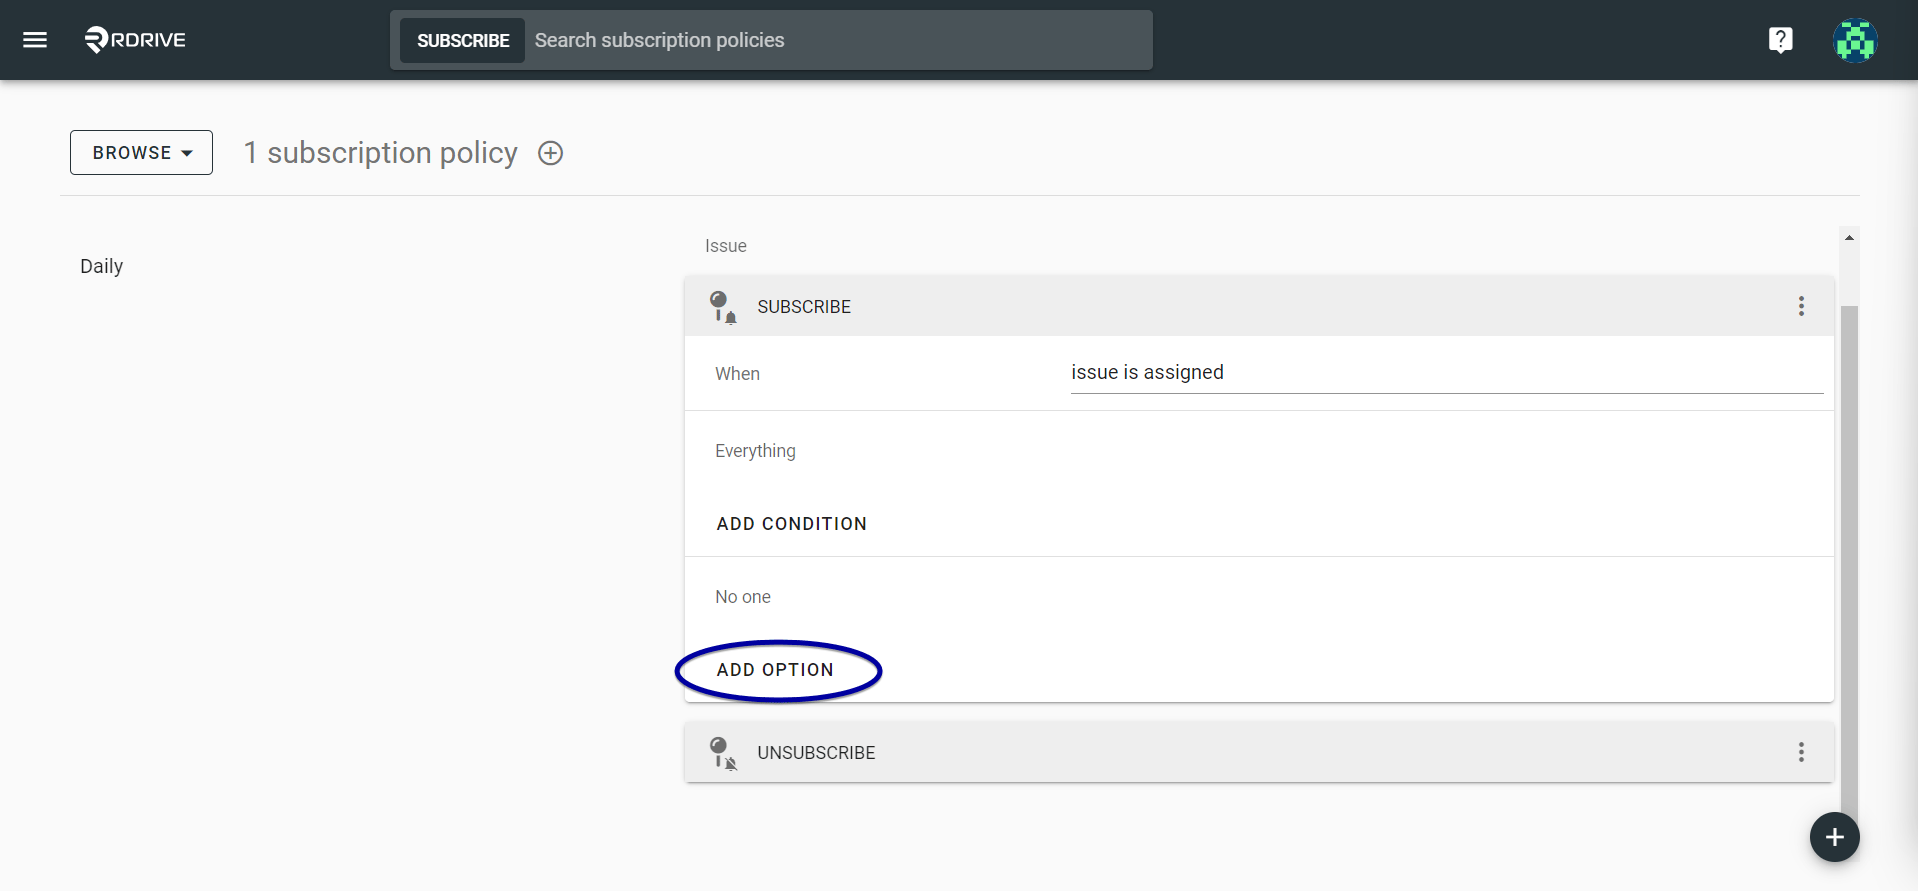Click the 'When' field label
This screenshot has height=891, width=1918.
[738, 374]
